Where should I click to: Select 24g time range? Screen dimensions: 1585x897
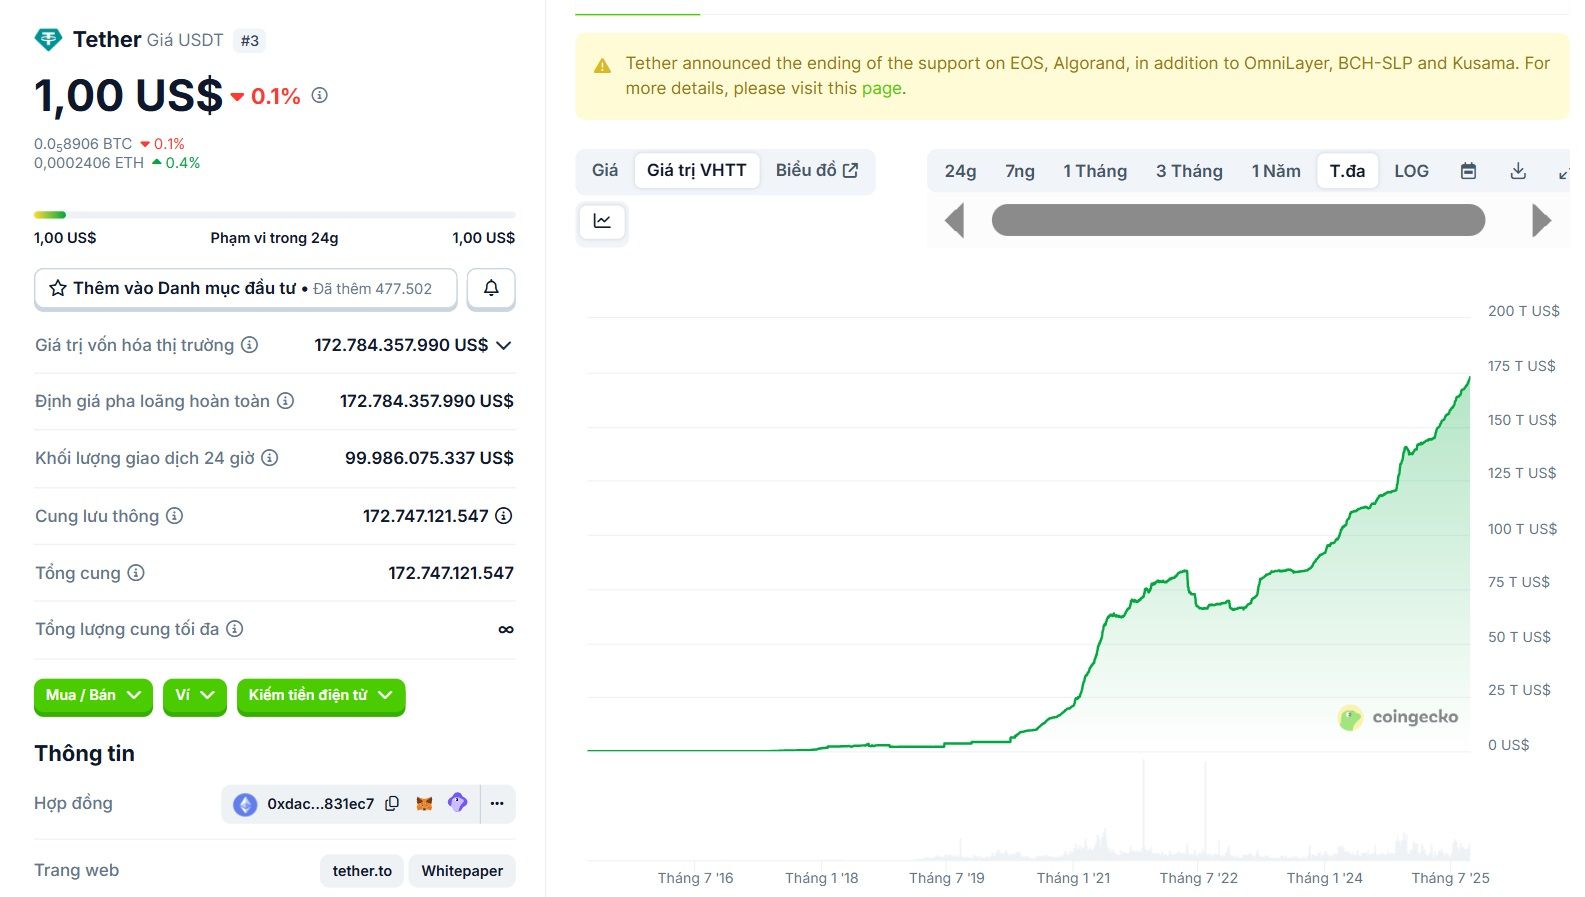coord(960,171)
